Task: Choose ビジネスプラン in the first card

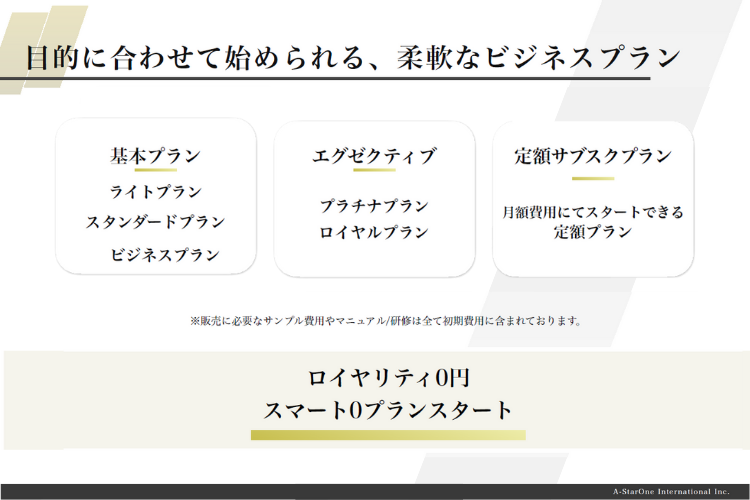Action: point(165,254)
